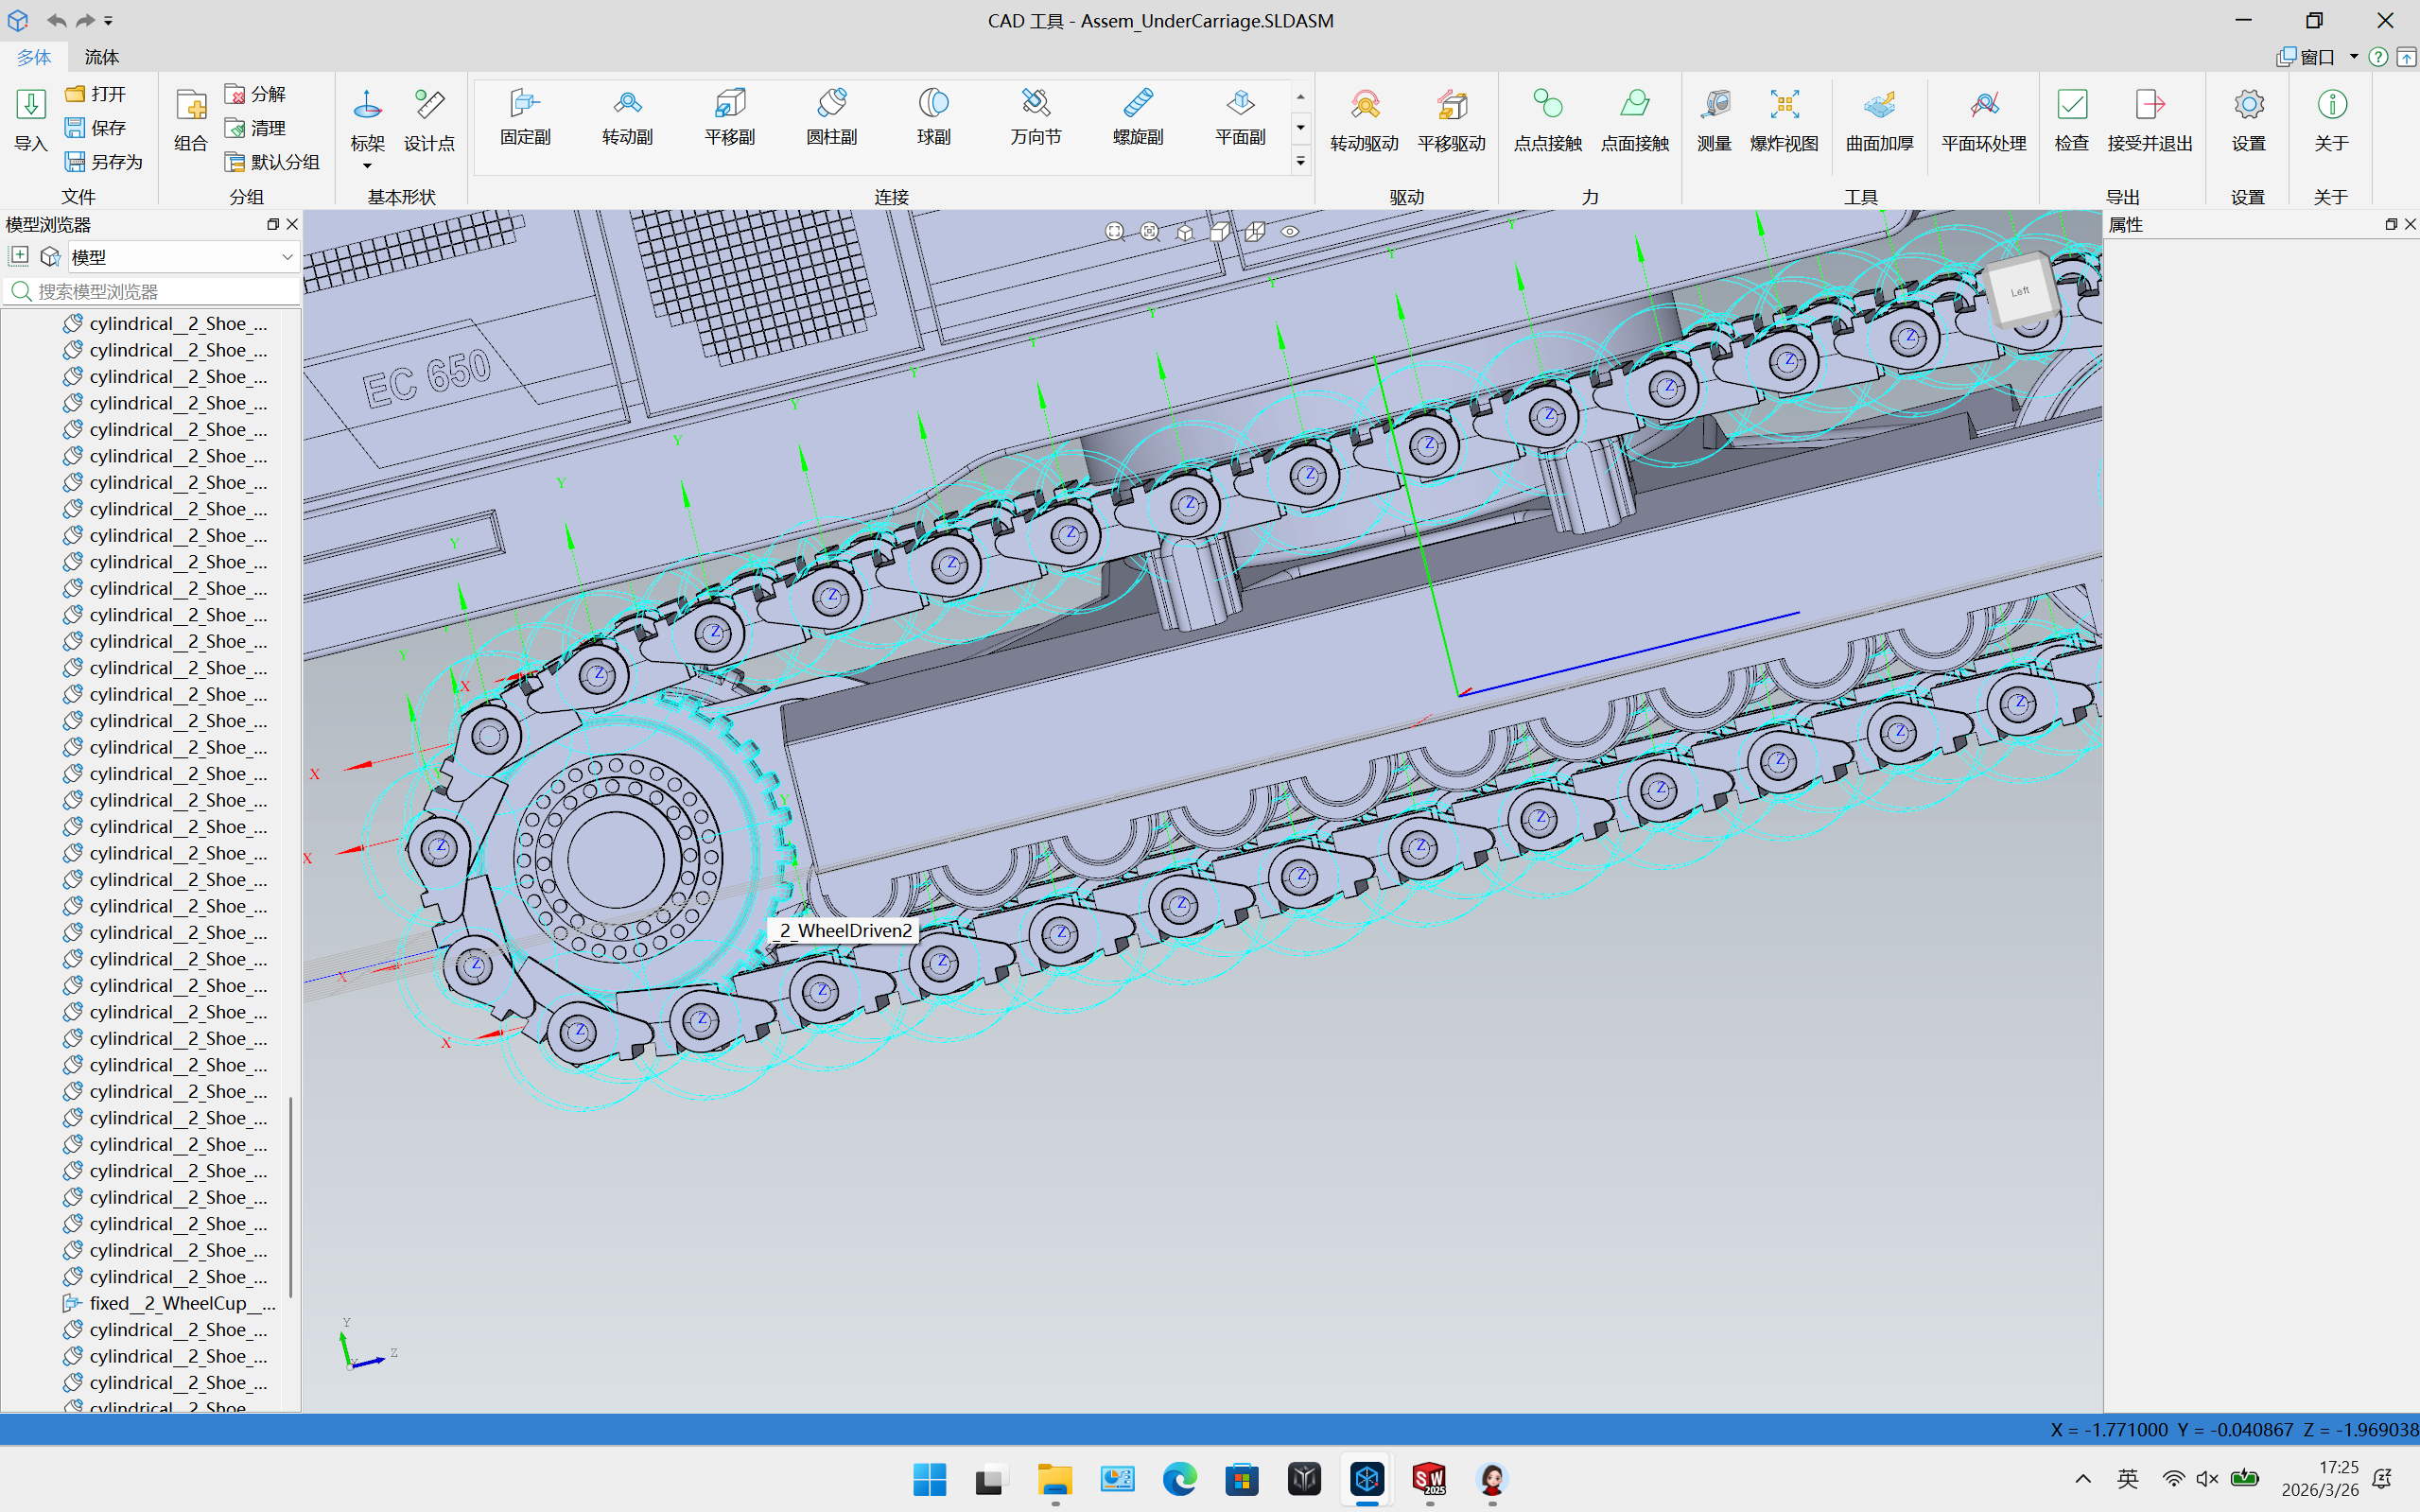Viewport: 2420px width, 1512px height.
Task: Add 点面接触 point-surface contact
Action: (x=1634, y=120)
